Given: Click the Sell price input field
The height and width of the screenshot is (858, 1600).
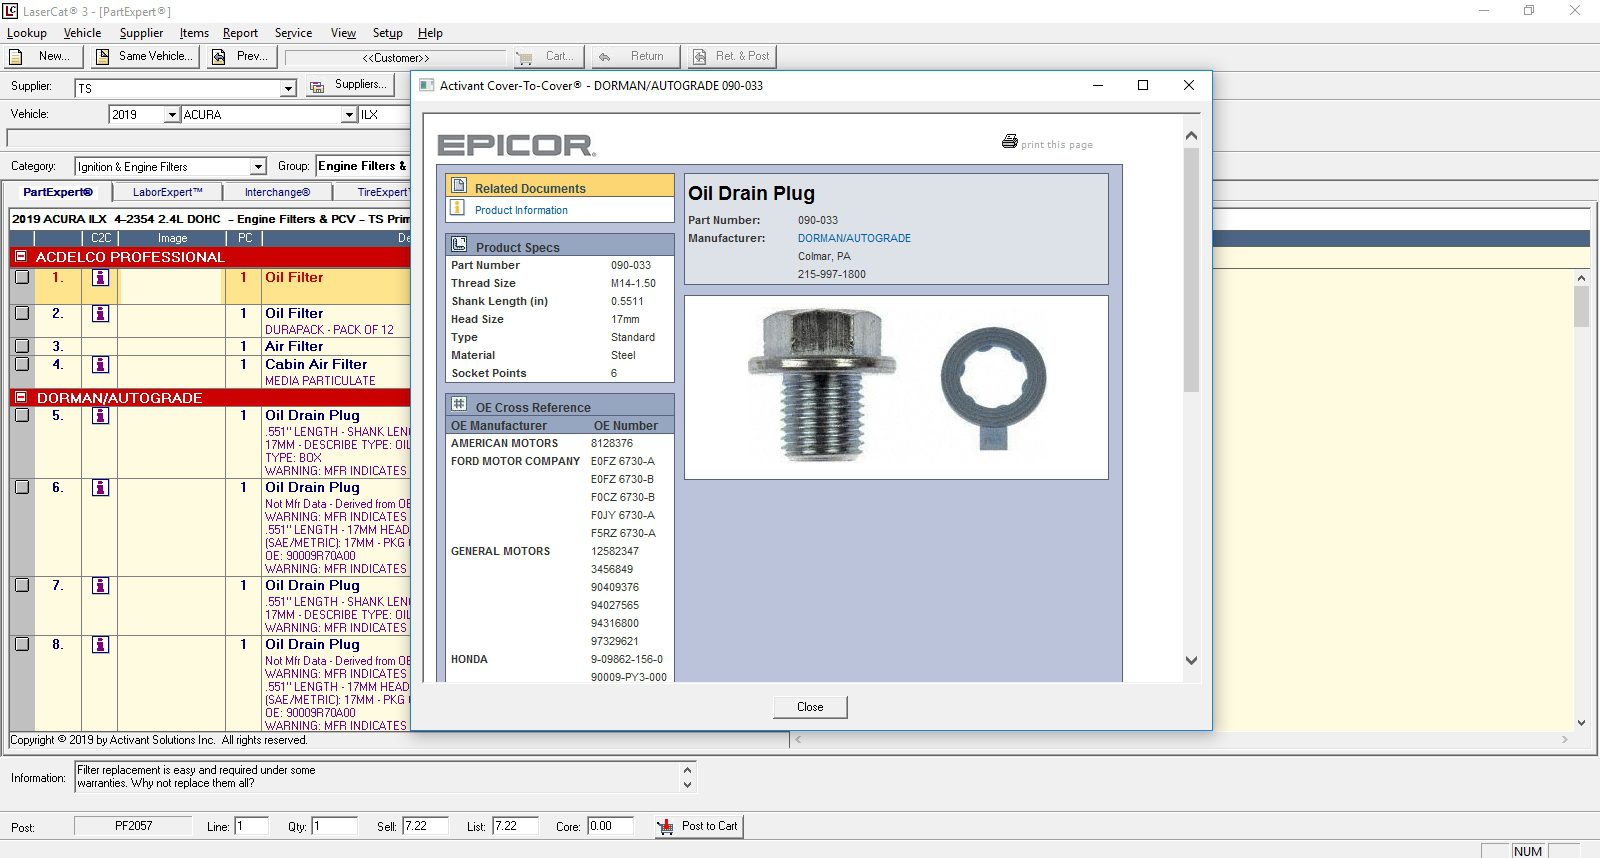Looking at the screenshot, I should coord(424,826).
